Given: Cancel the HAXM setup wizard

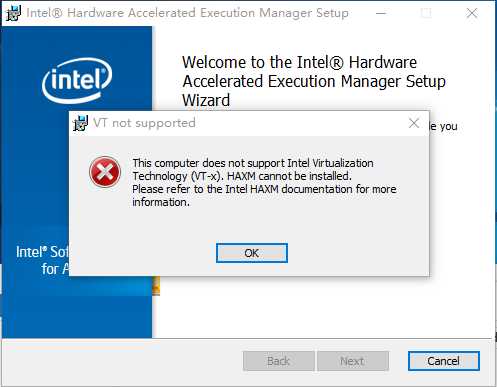Looking at the screenshot, I should point(444,361).
